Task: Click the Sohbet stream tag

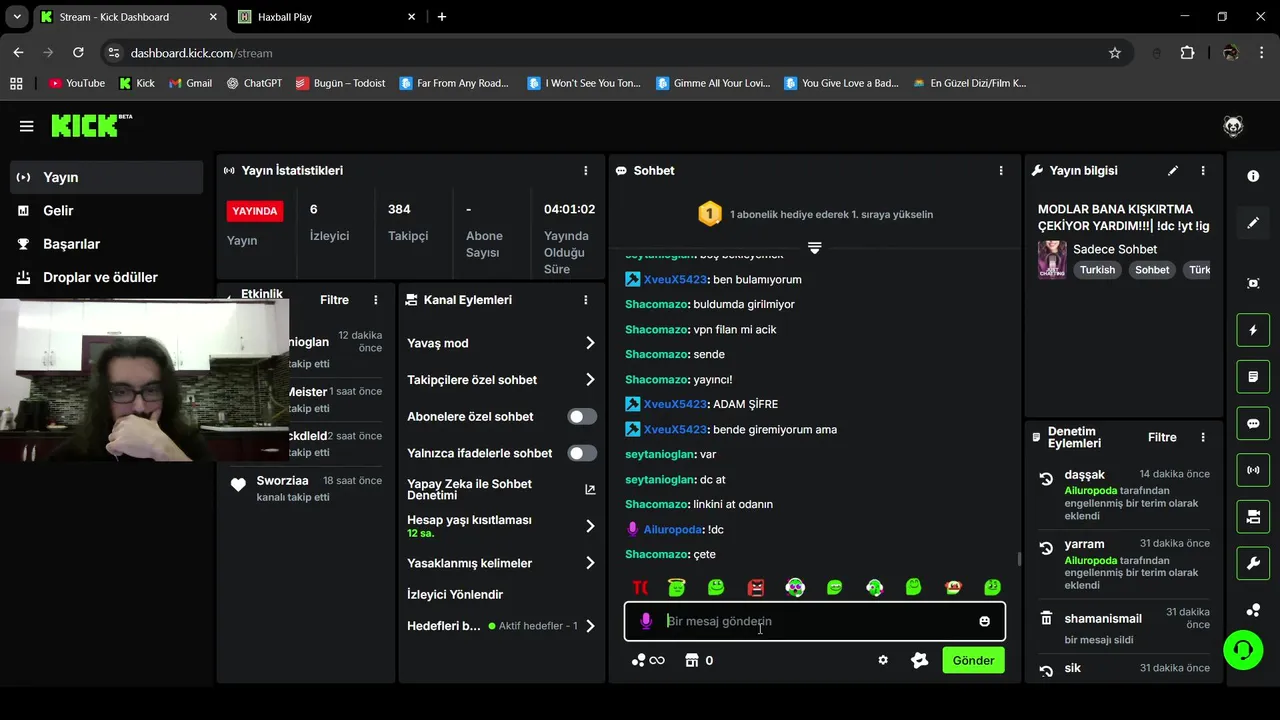Action: (x=1152, y=270)
